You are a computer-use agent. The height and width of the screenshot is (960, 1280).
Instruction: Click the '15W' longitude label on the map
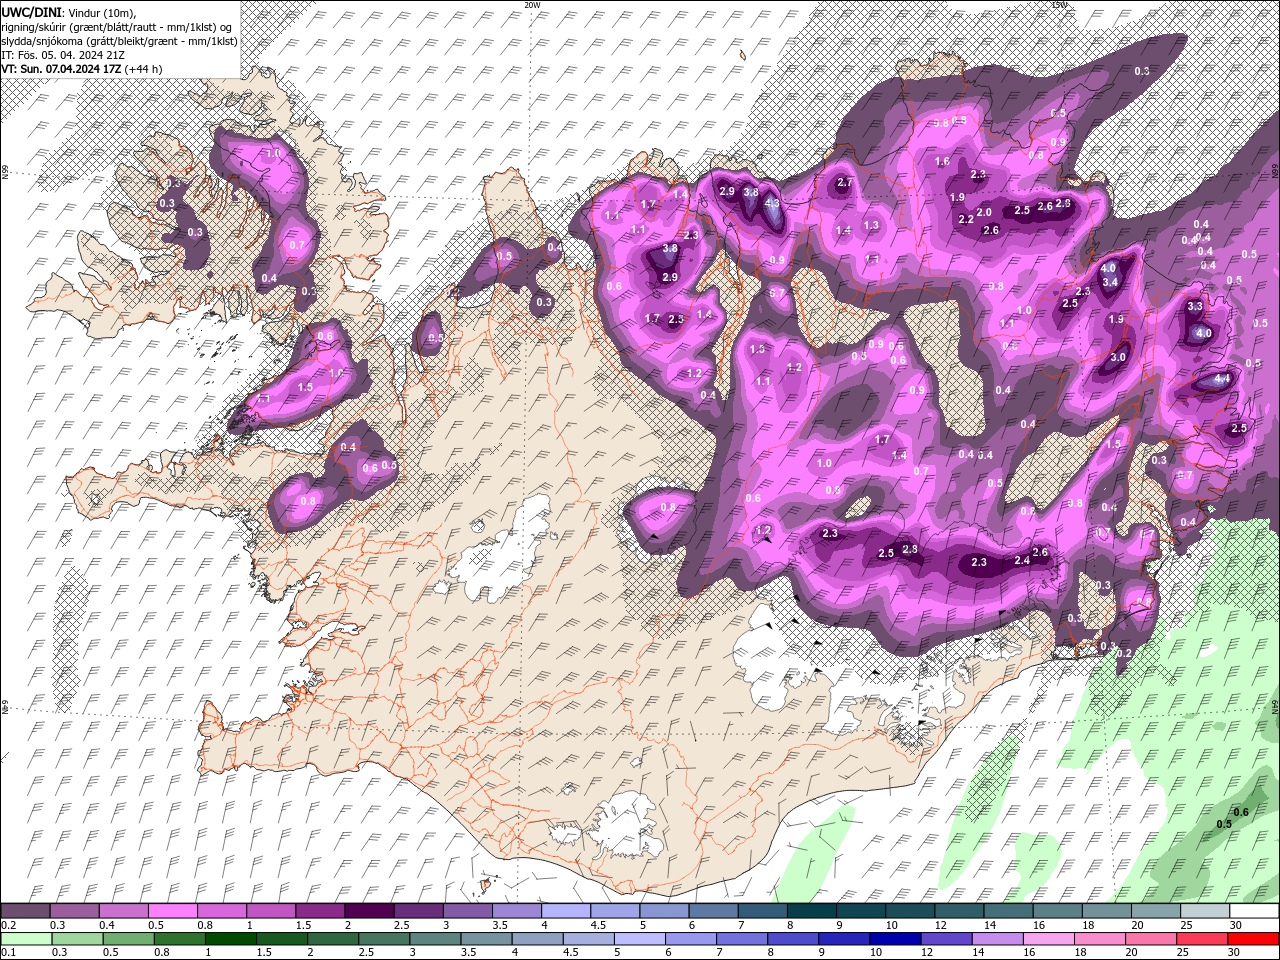[x=1059, y=5]
